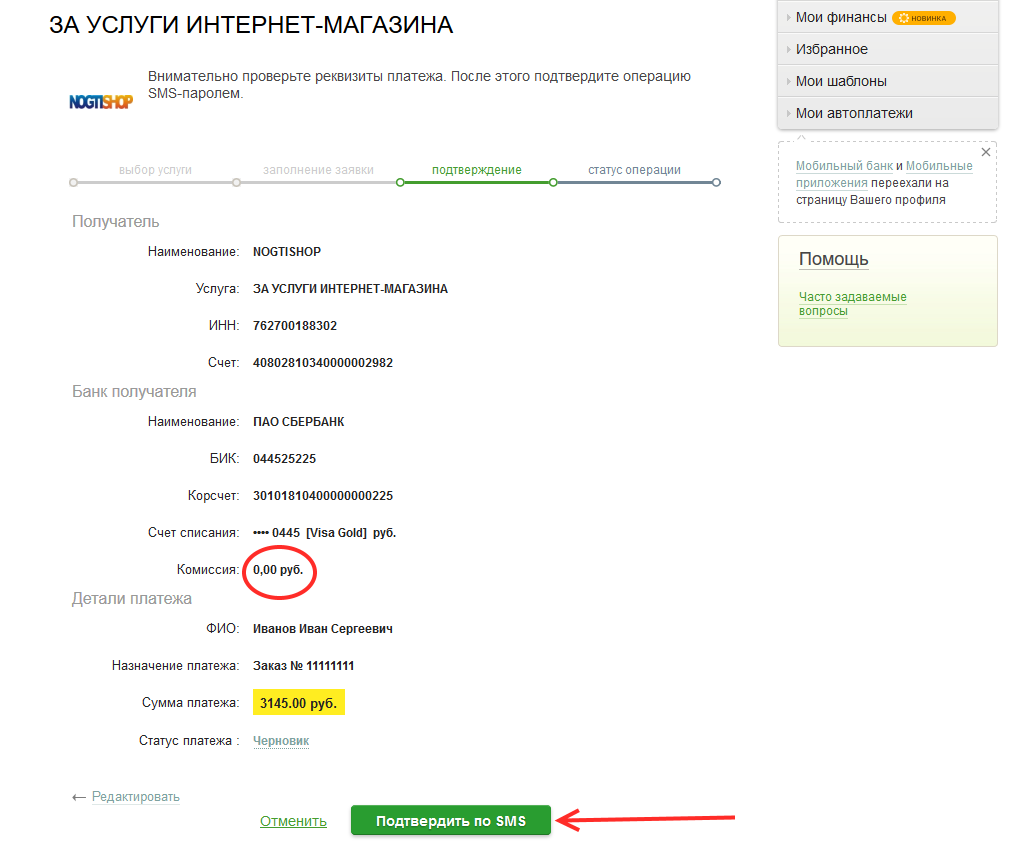The image size is (1019, 865).
Task: Click the Детали платежа section heading
Action: point(131,599)
